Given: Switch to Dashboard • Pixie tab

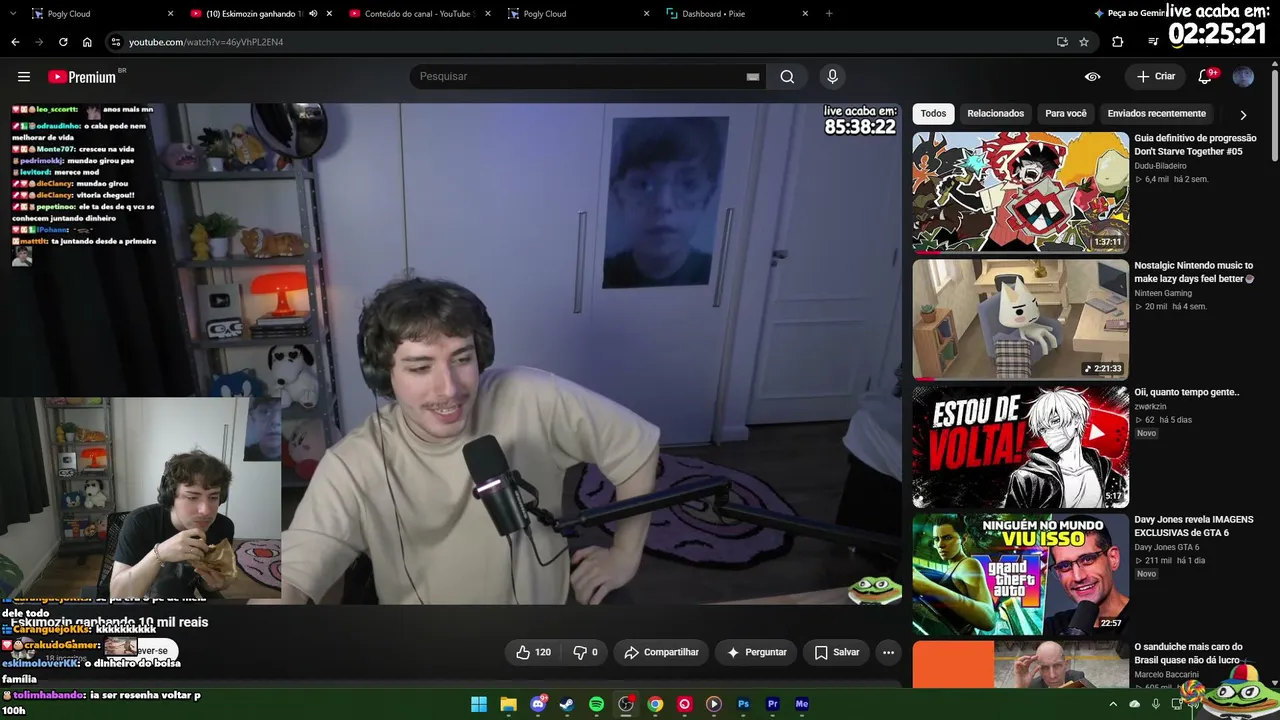Looking at the screenshot, I should click(738, 14).
